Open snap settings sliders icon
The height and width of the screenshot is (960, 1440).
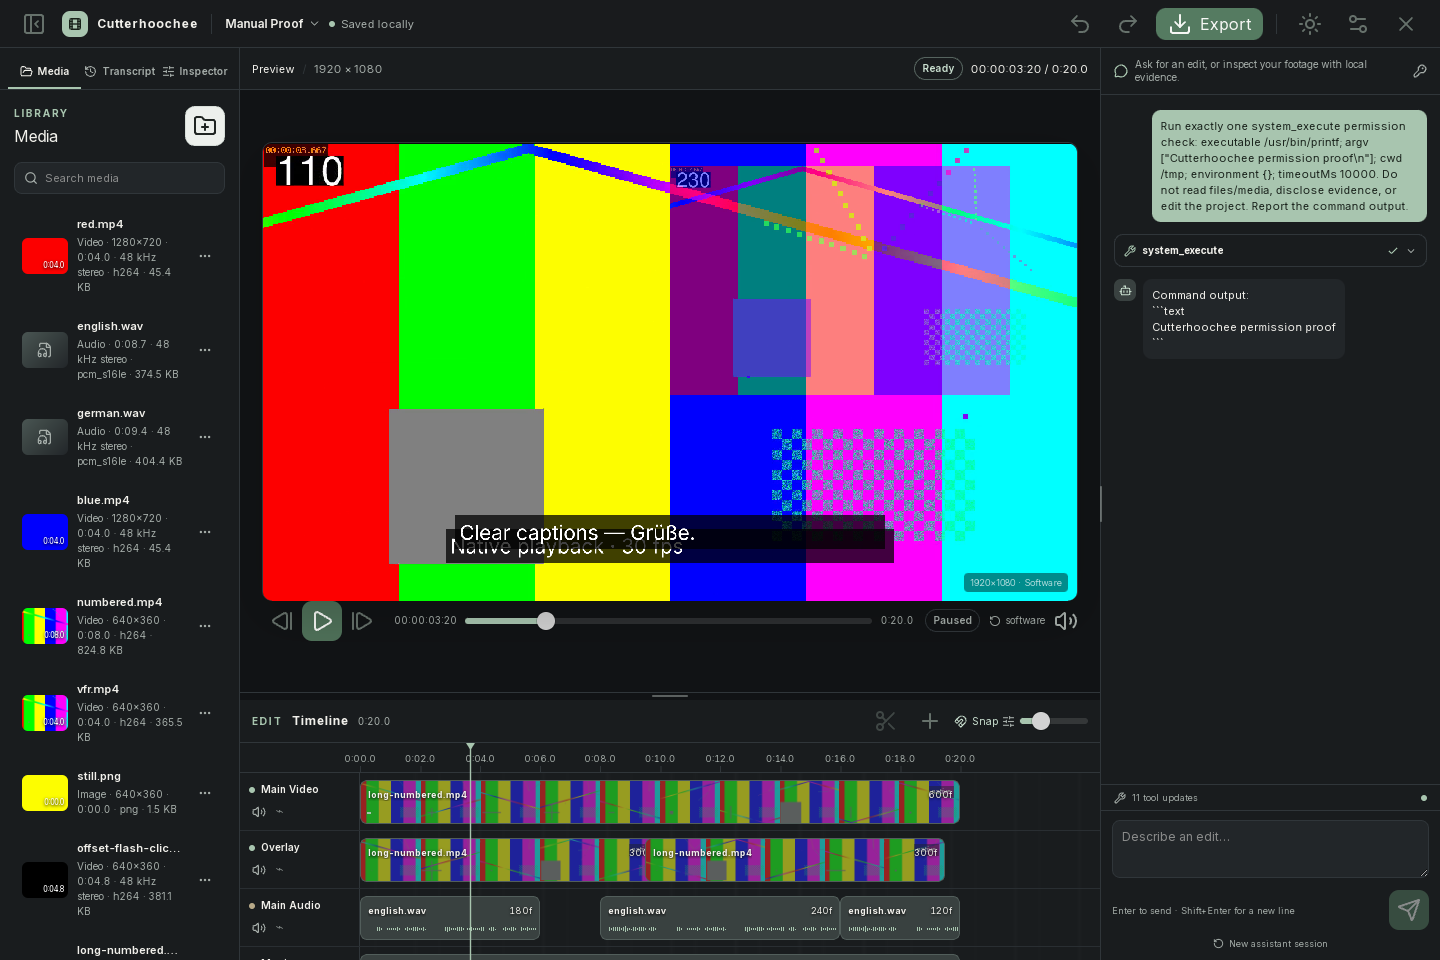pos(1008,721)
